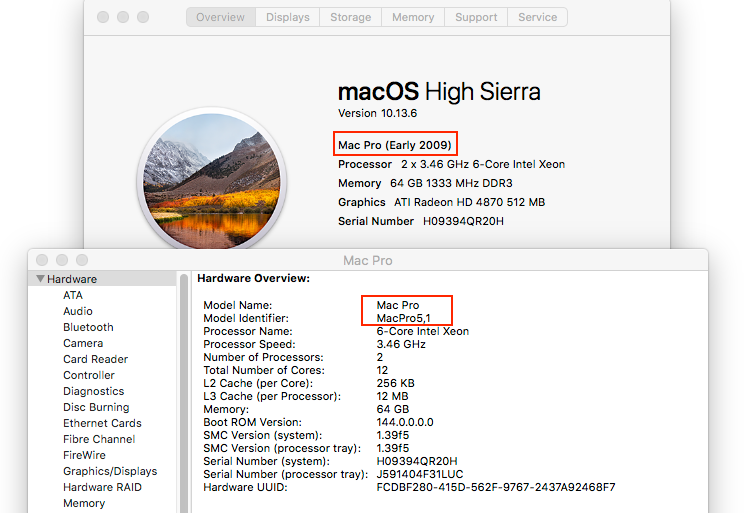Click SMC Version (system) value 1.39f5
Image resolution: width=752 pixels, height=513 pixels.
393,435
